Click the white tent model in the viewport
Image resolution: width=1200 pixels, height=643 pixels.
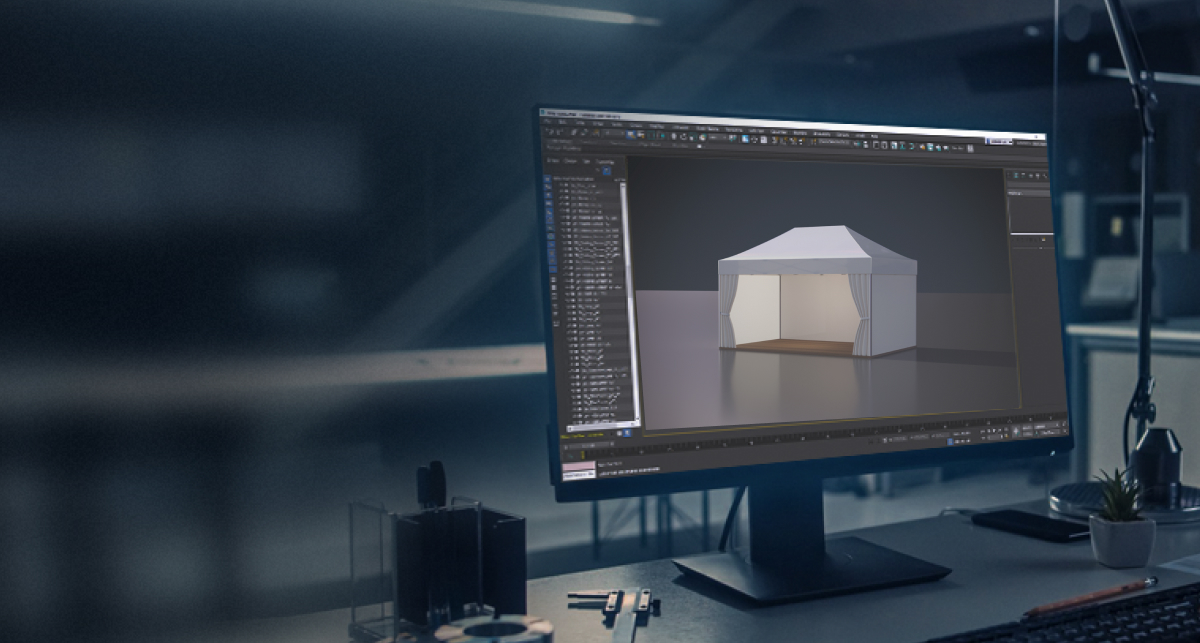pyautogui.click(x=818, y=290)
